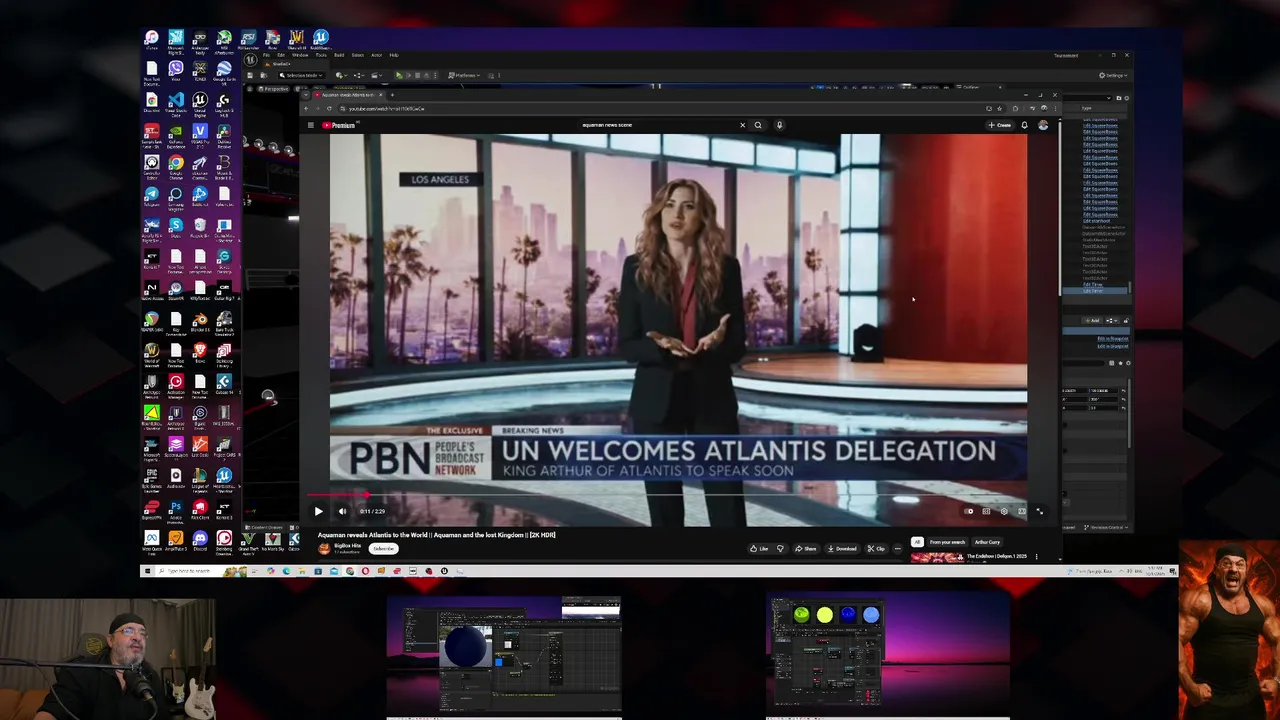
Task: Play the YouTube video
Action: click(318, 511)
